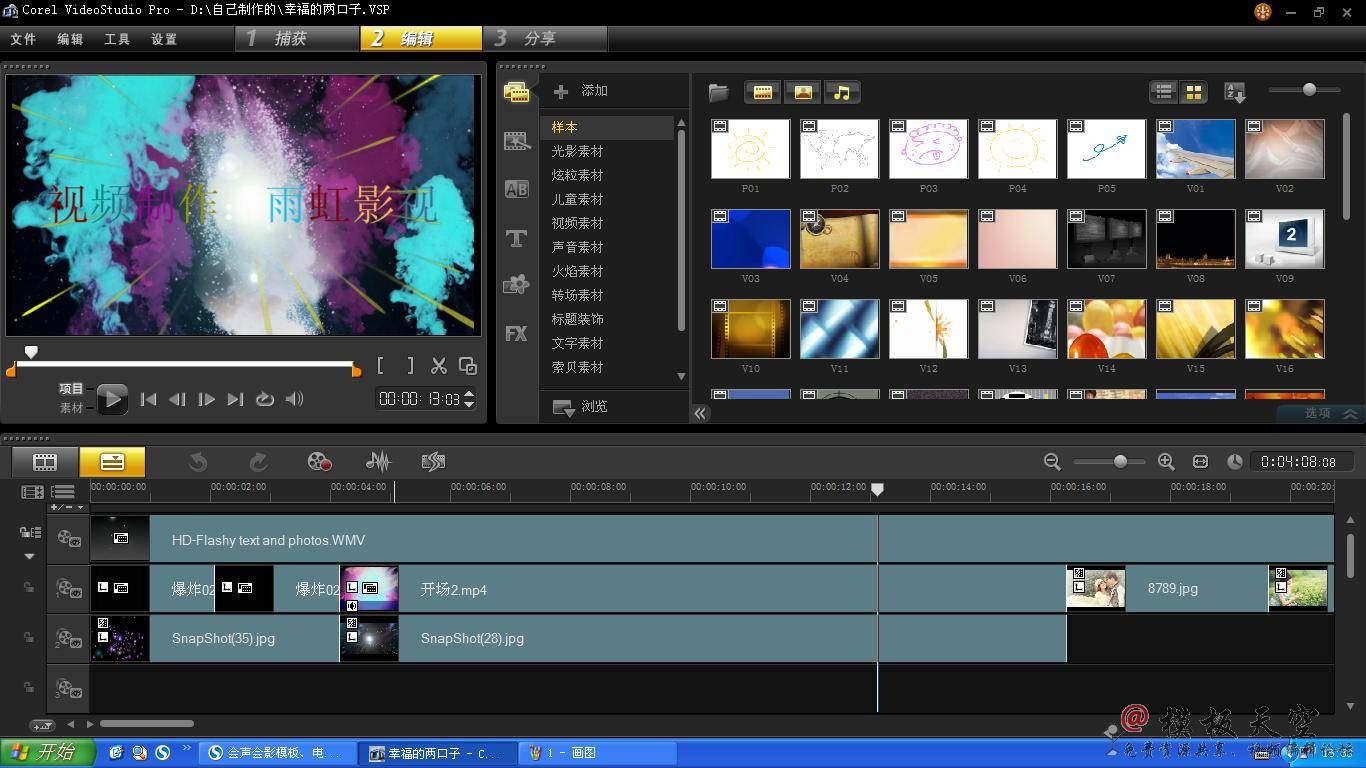Click the preview scrubber handle
Screen dimensions: 1366x768
(x=31, y=352)
